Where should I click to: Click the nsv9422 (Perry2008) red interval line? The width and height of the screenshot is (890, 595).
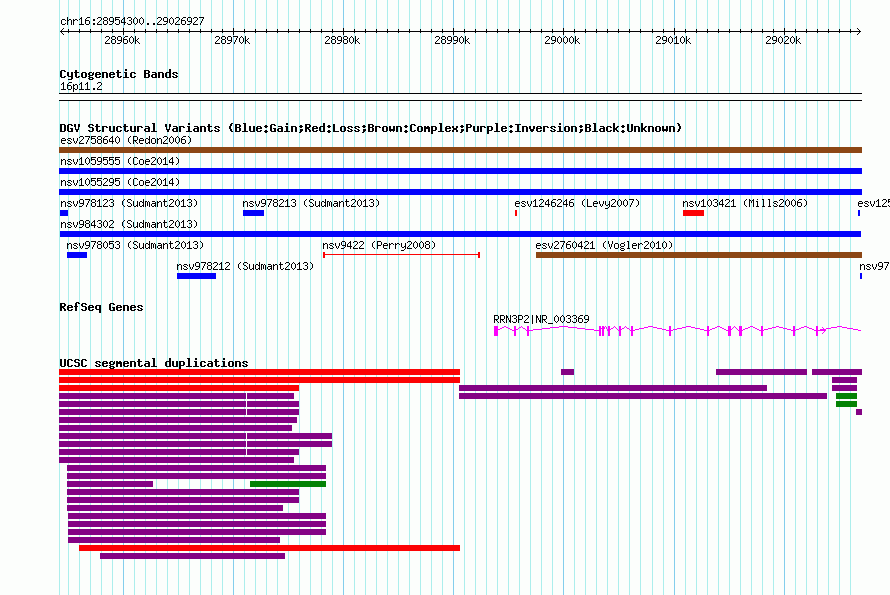coord(401,255)
